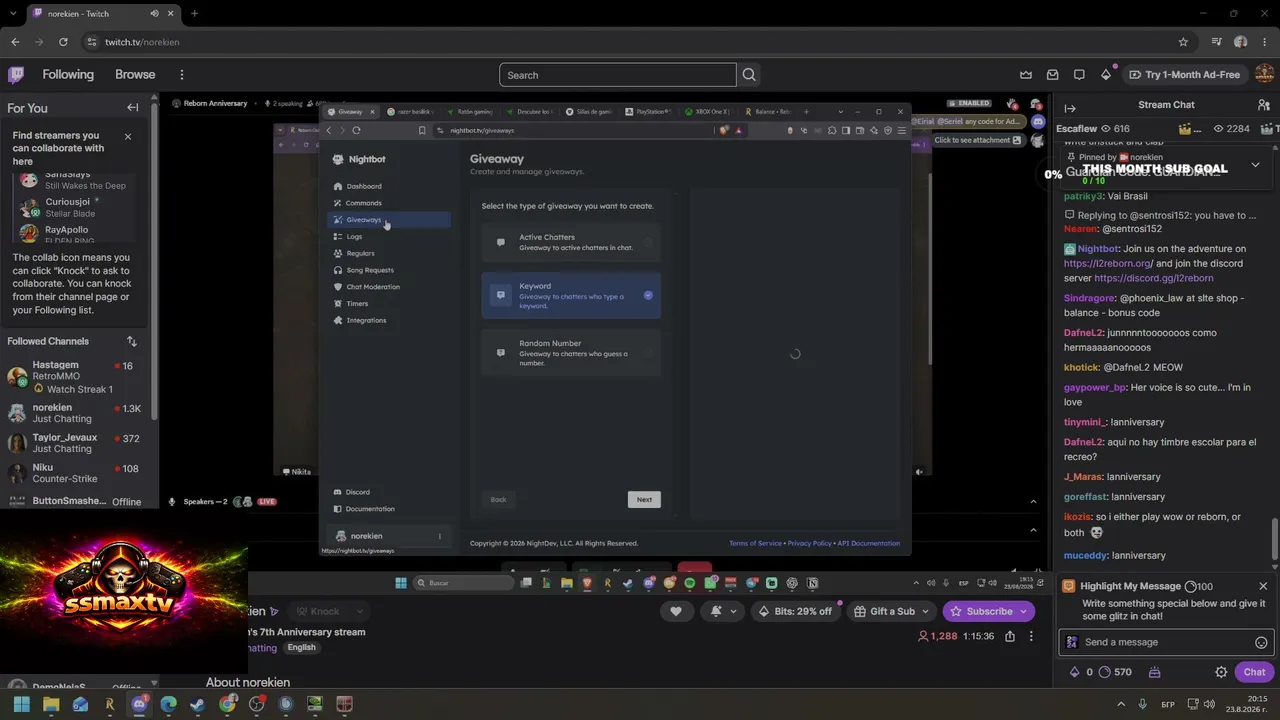Open the emote picker in chat
1280x720 pixels.
click(x=1261, y=643)
